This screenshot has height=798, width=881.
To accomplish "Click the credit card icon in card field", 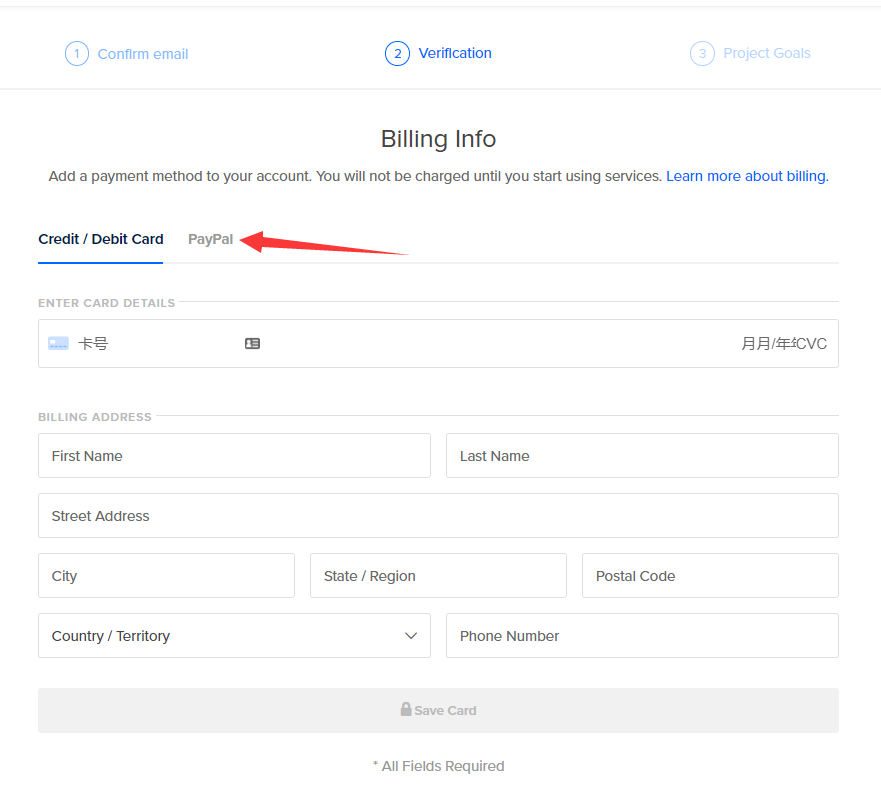I will 58,343.
